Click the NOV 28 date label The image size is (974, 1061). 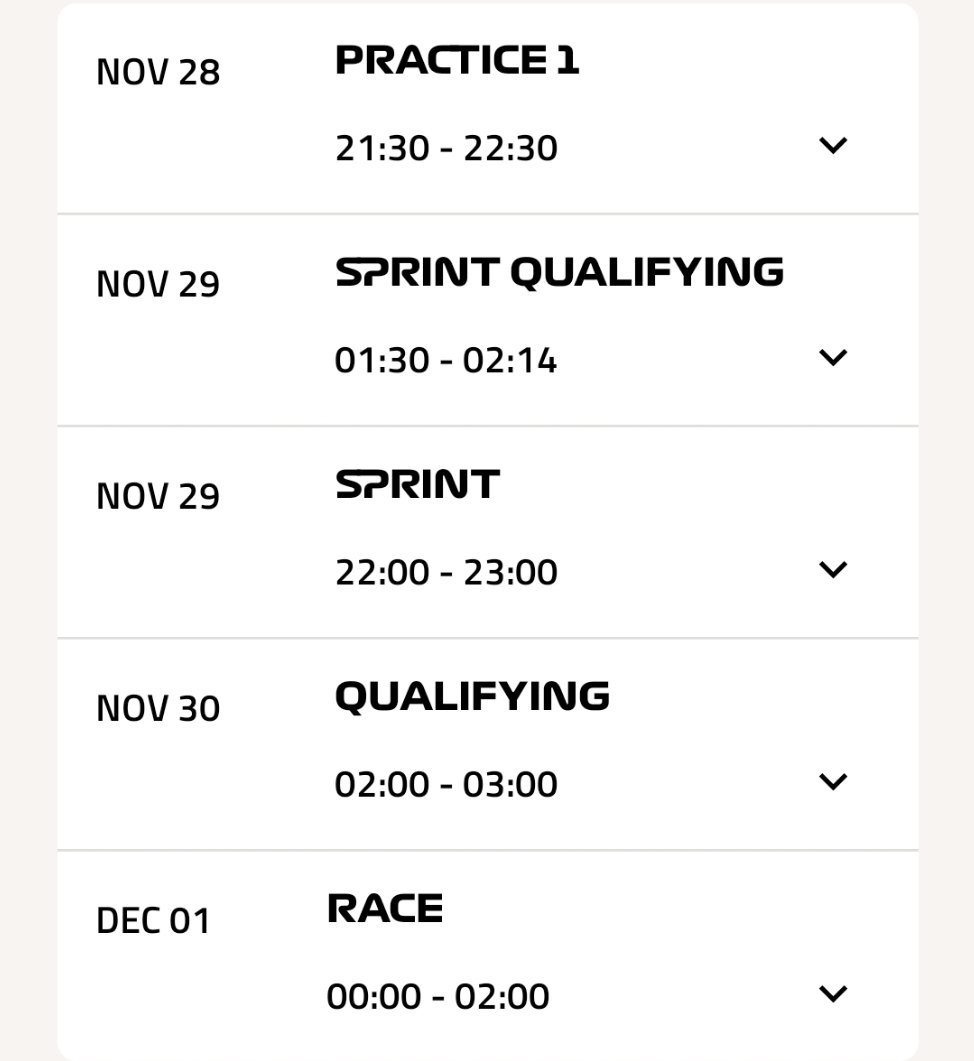[158, 73]
